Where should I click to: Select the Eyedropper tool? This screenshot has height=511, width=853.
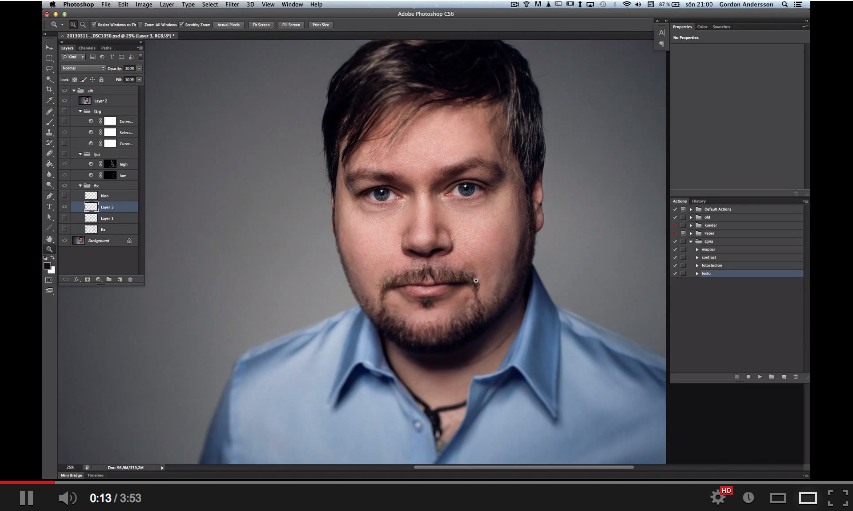click(x=50, y=101)
